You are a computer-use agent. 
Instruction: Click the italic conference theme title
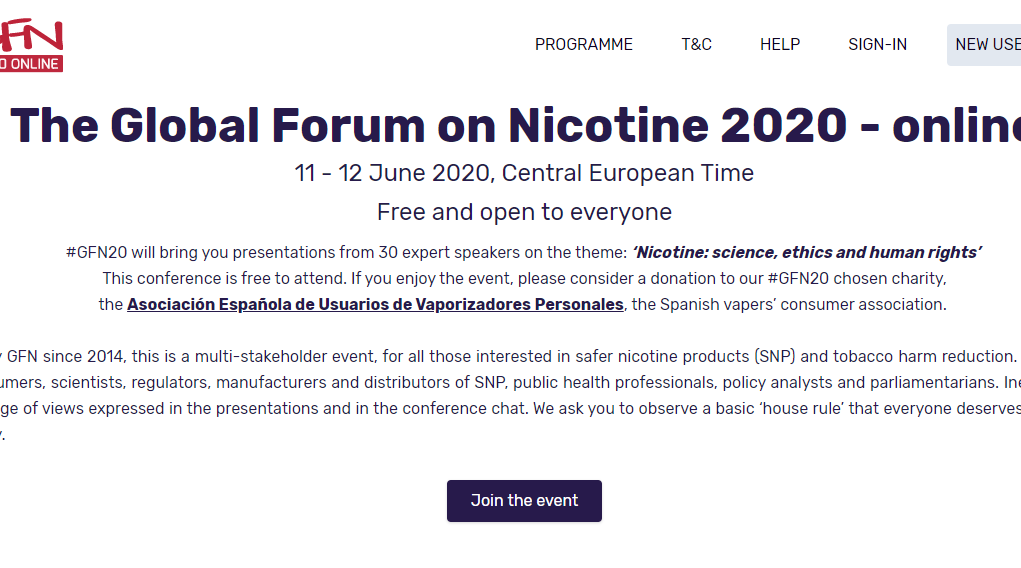coord(807,252)
